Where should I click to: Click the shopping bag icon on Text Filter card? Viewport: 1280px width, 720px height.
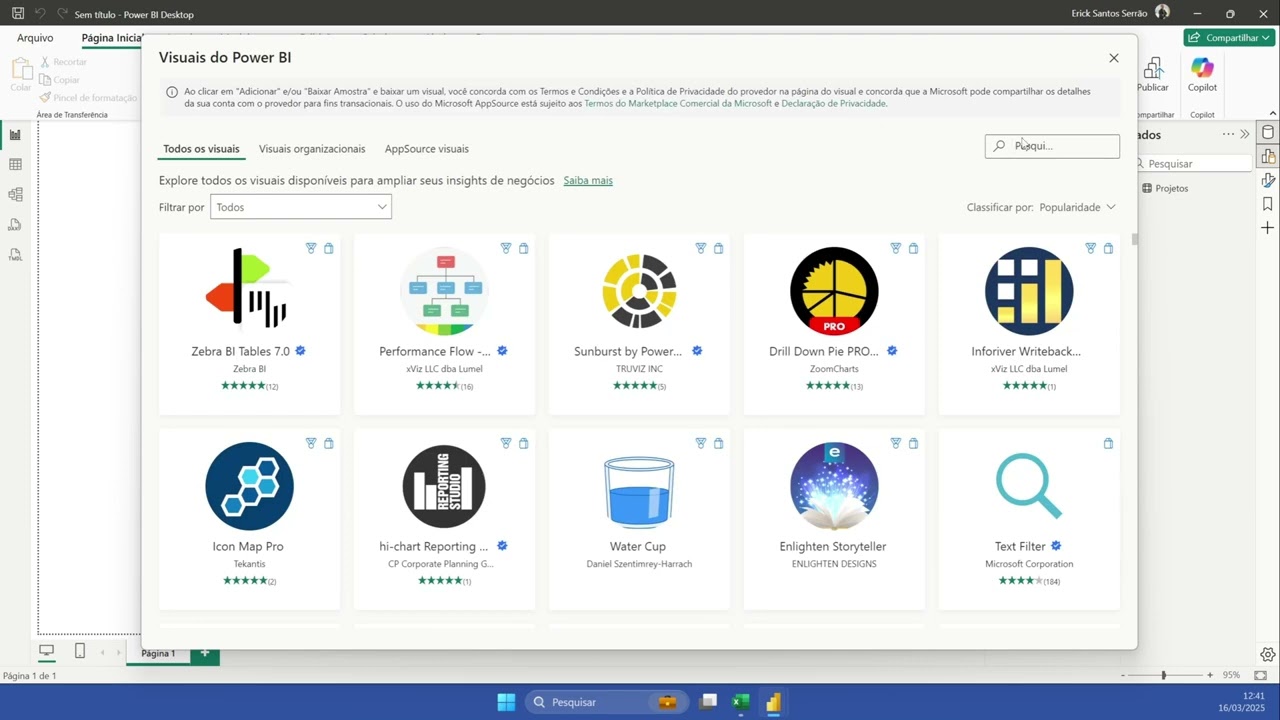[1108, 443]
